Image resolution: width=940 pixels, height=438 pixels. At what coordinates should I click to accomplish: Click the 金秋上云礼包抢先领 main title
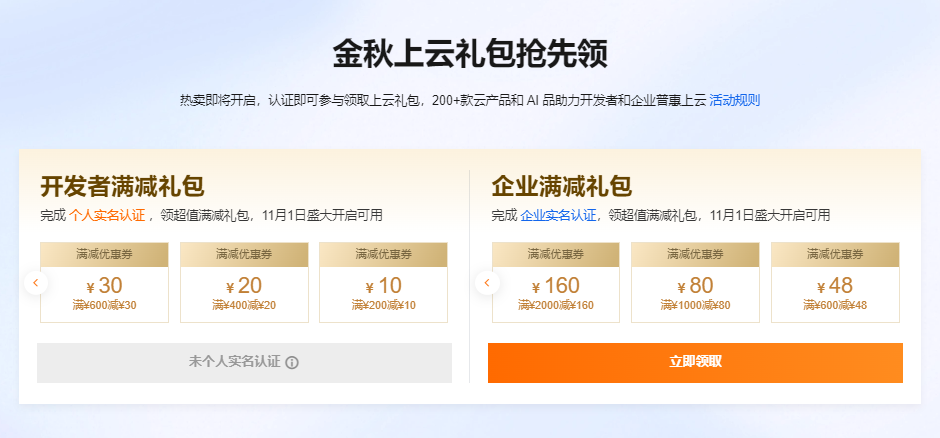click(470, 54)
